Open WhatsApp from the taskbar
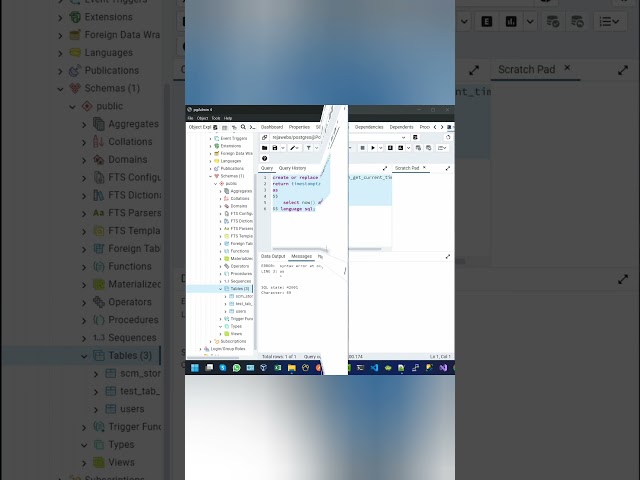 [x=236, y=368]
